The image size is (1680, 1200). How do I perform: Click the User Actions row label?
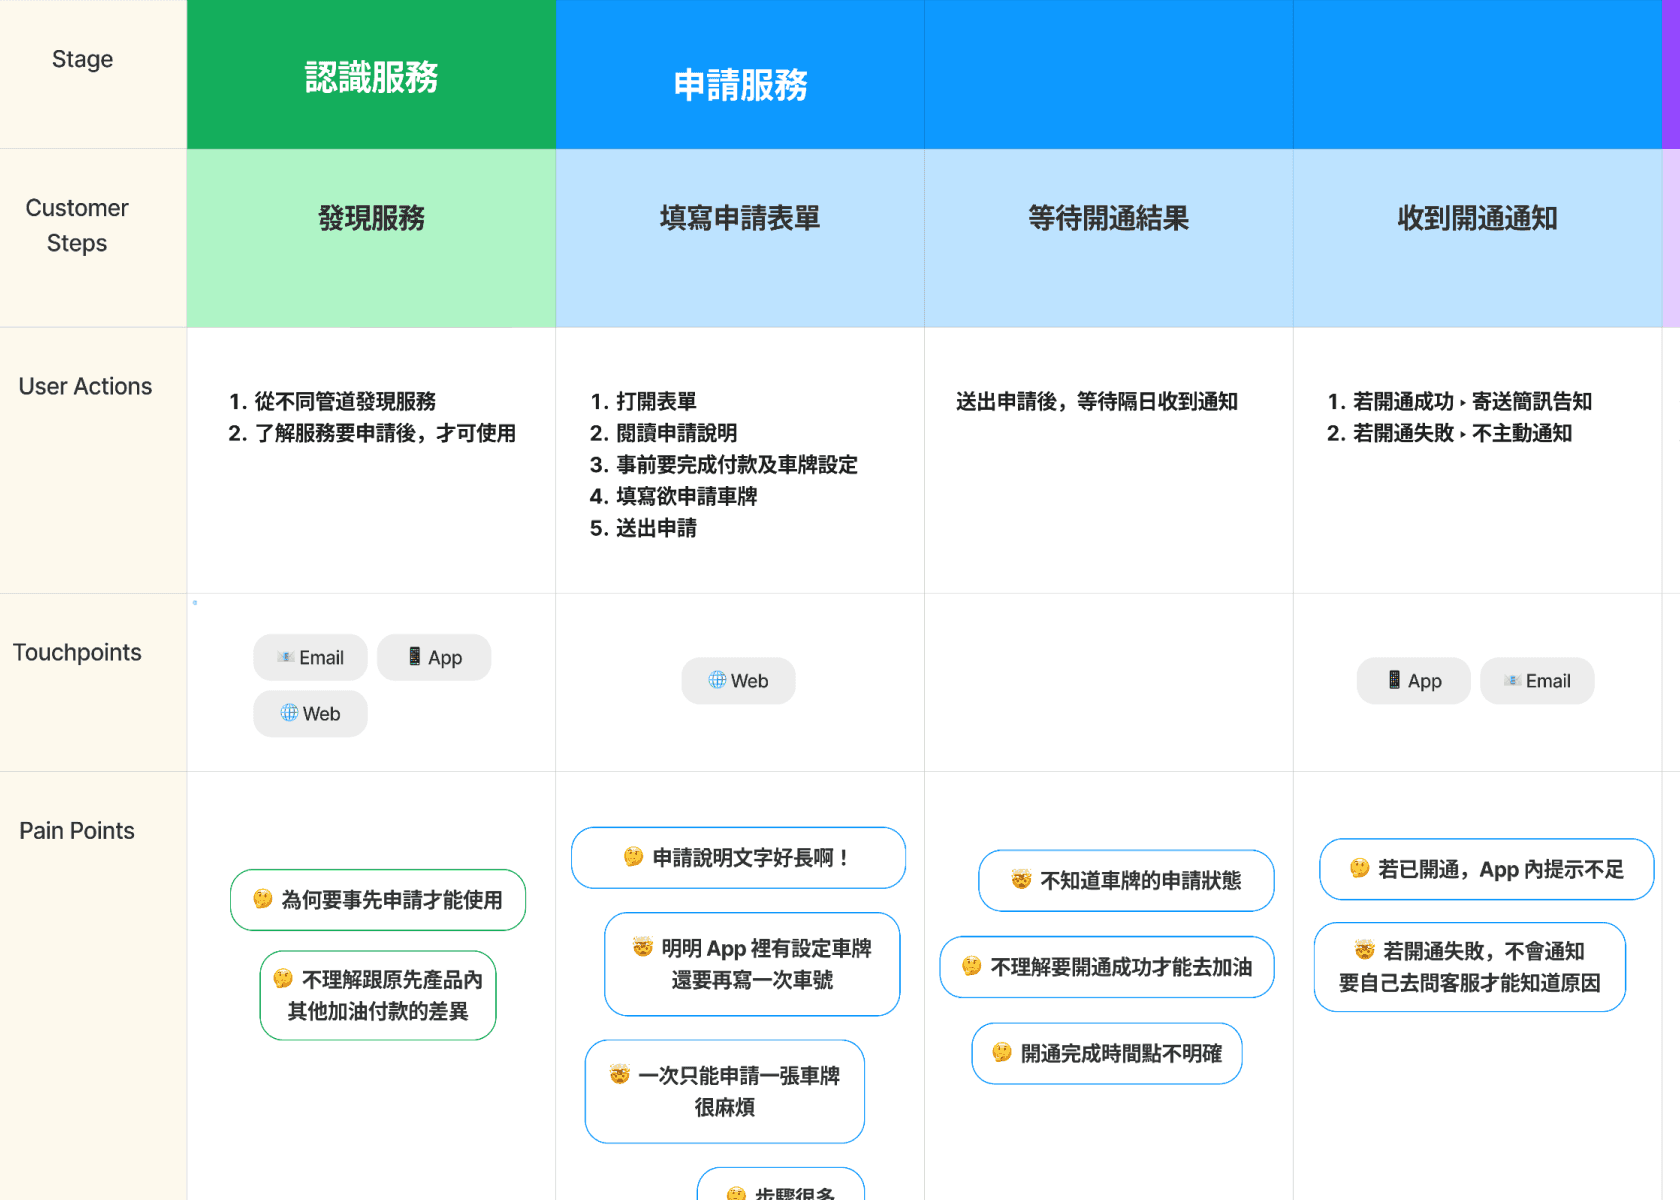point(85,386)
